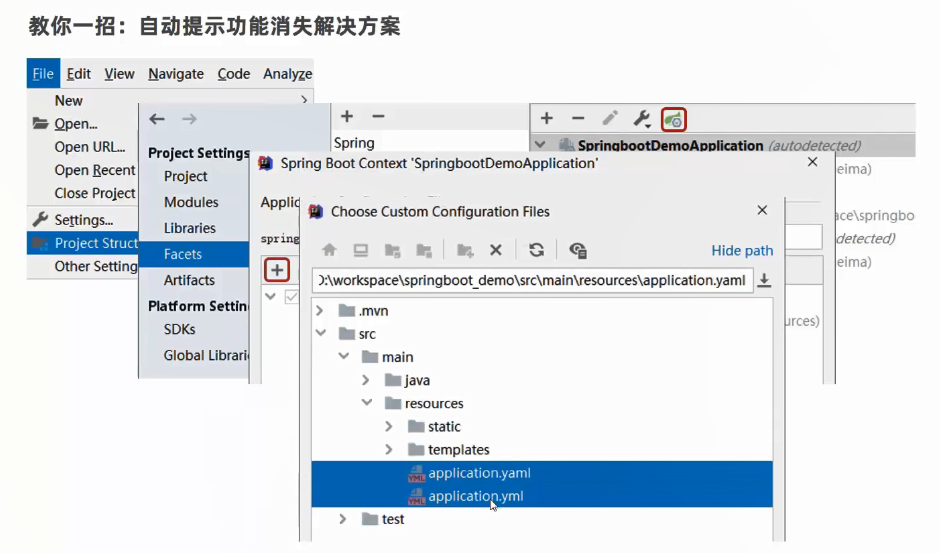
Task: Choose Open... in File menu
Action: (x=76, y=124)
